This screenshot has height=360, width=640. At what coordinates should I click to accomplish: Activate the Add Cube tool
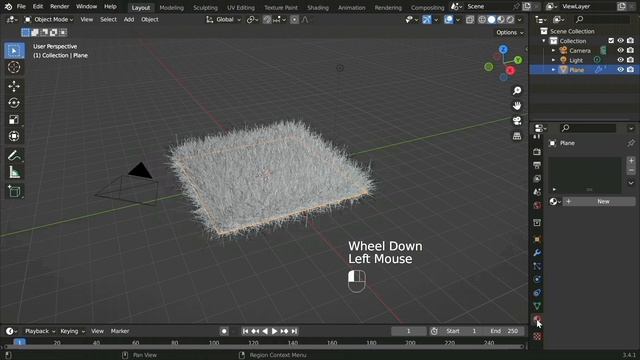[x=14, y=191]
